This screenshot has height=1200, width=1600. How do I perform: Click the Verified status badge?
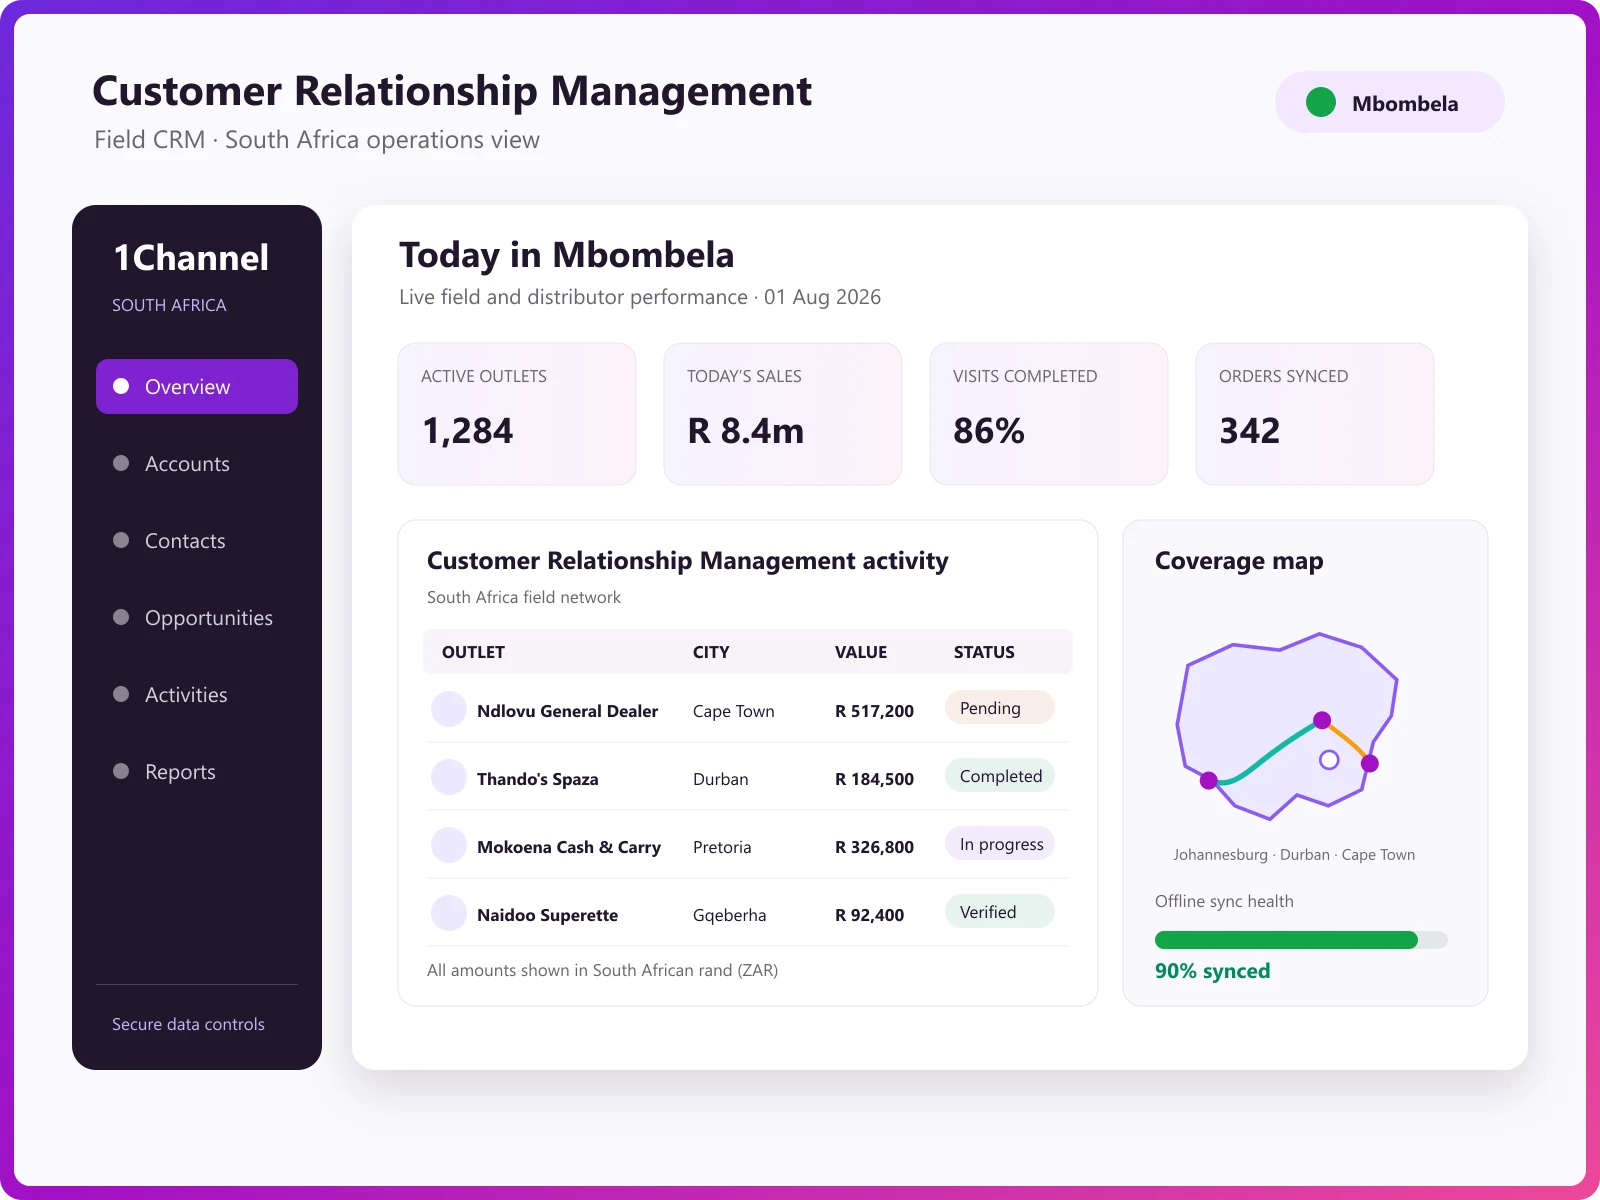(1000, 912)
